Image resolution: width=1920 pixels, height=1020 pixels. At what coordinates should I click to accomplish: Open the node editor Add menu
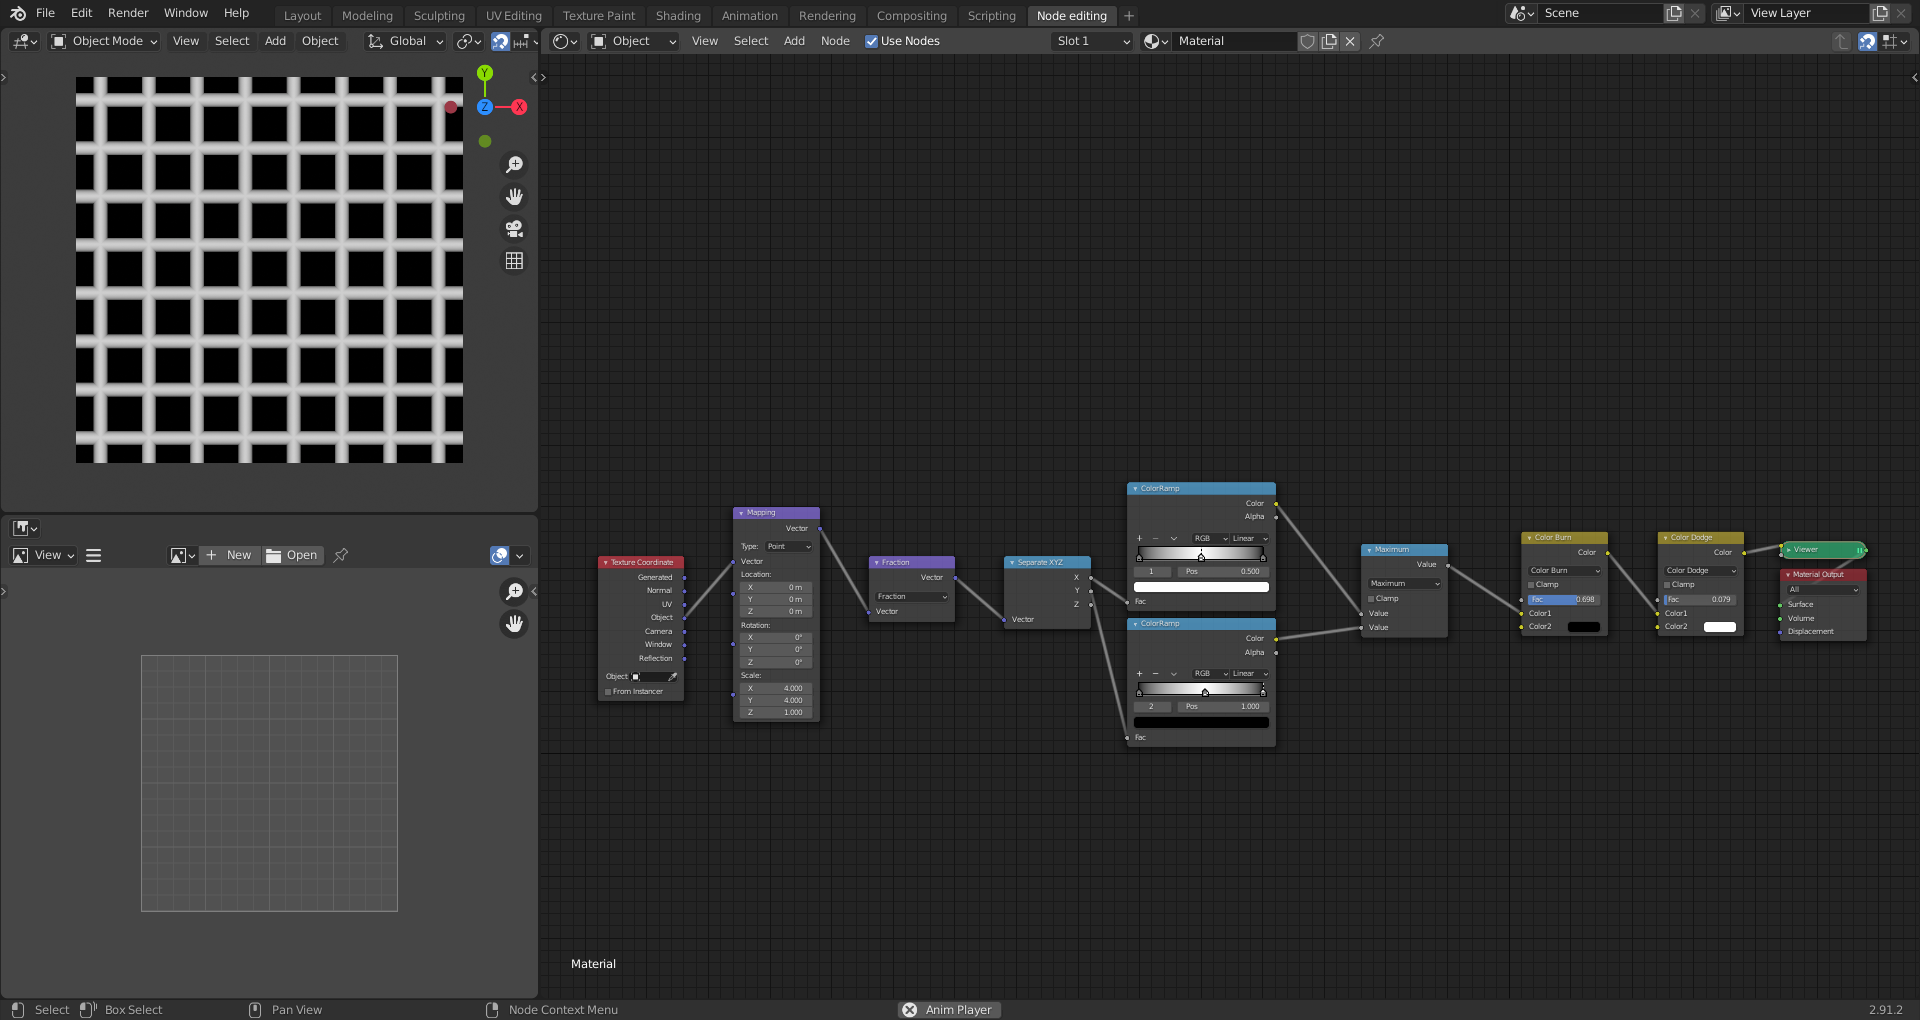[794, 41]
